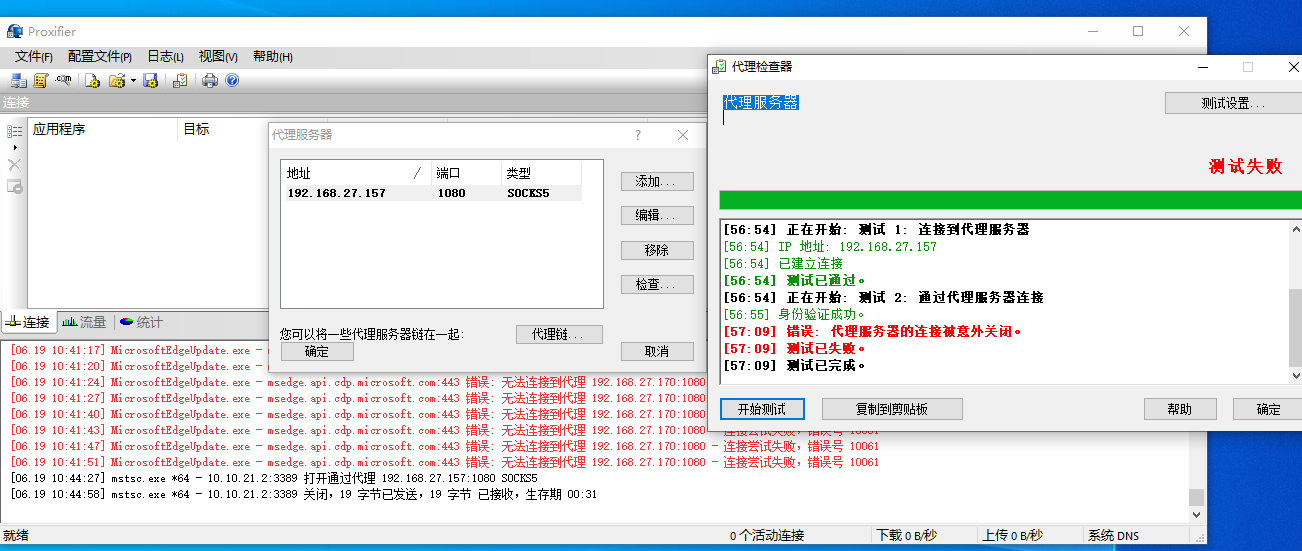Click 检查... button in proxy servers dialog
This screenshot has height=551, width=1302.
click(x=657, y=284)
